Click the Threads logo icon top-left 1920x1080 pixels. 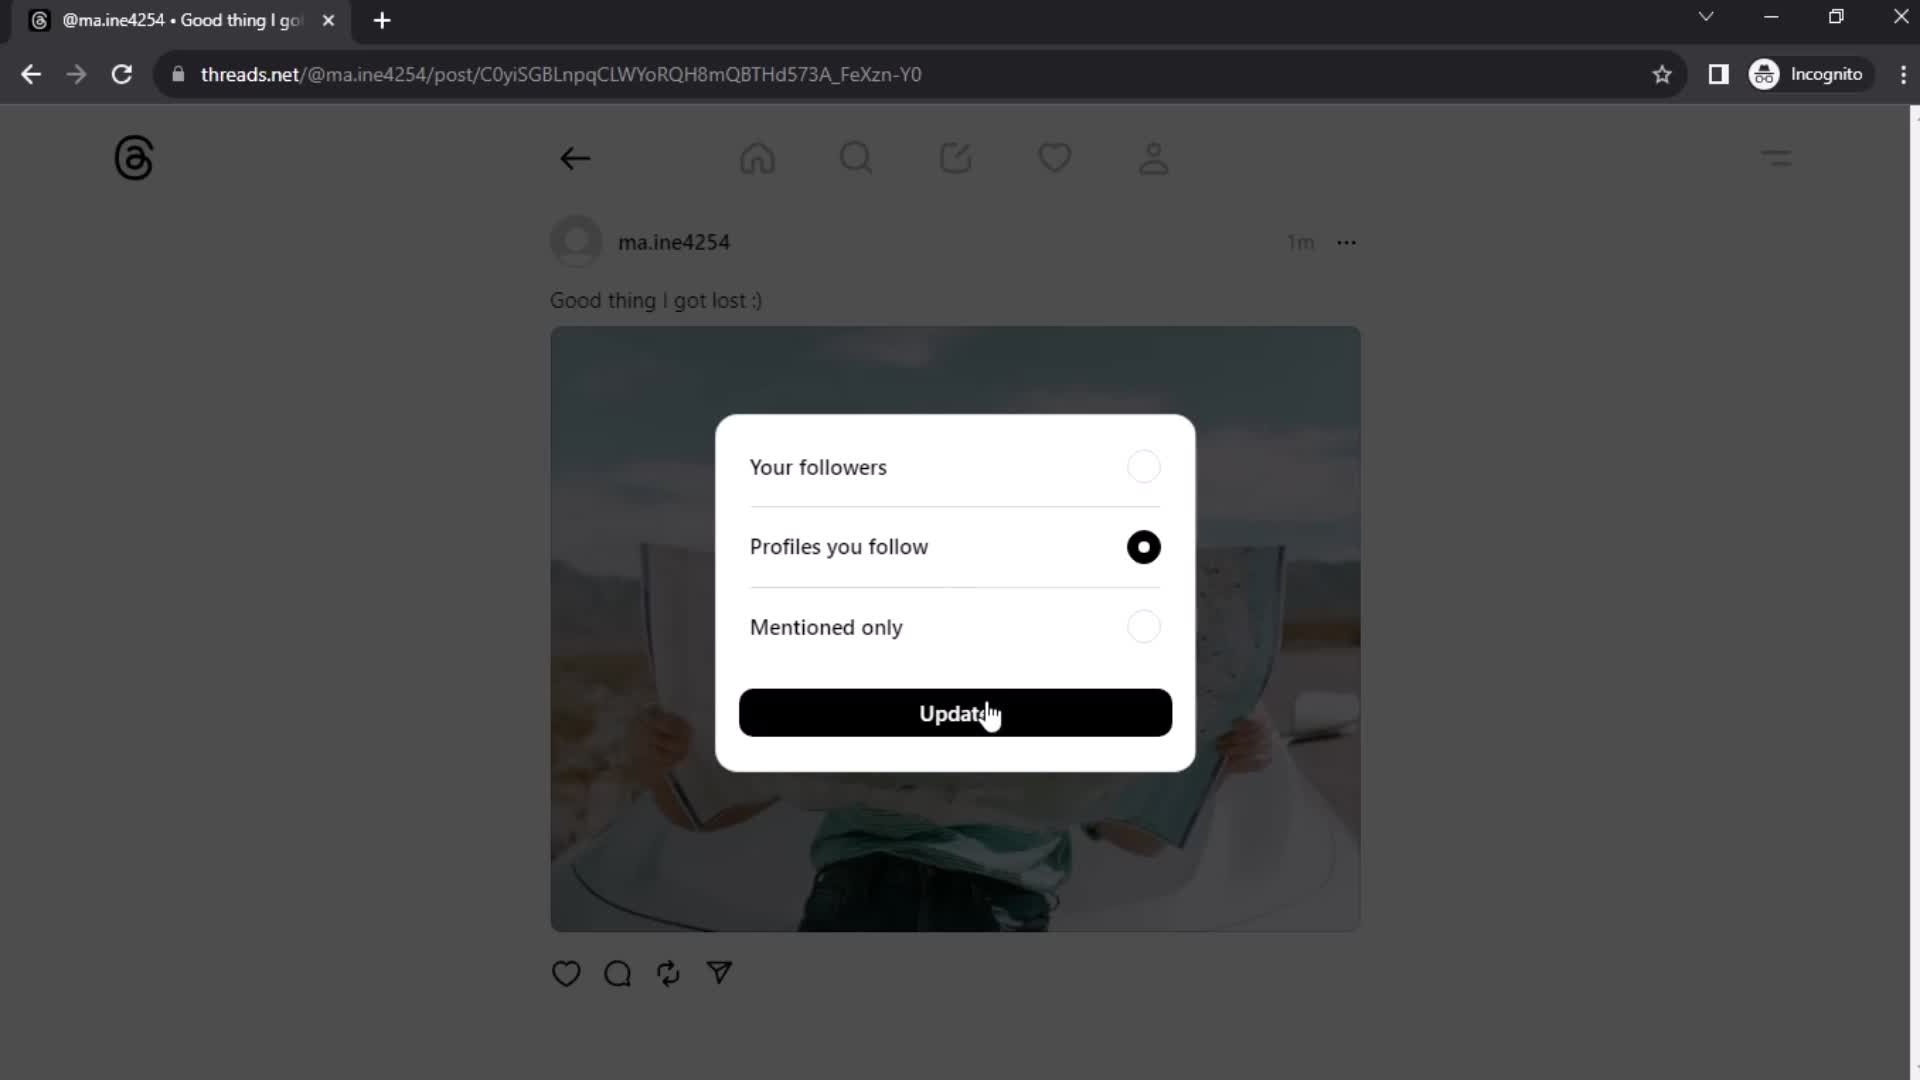133,157
